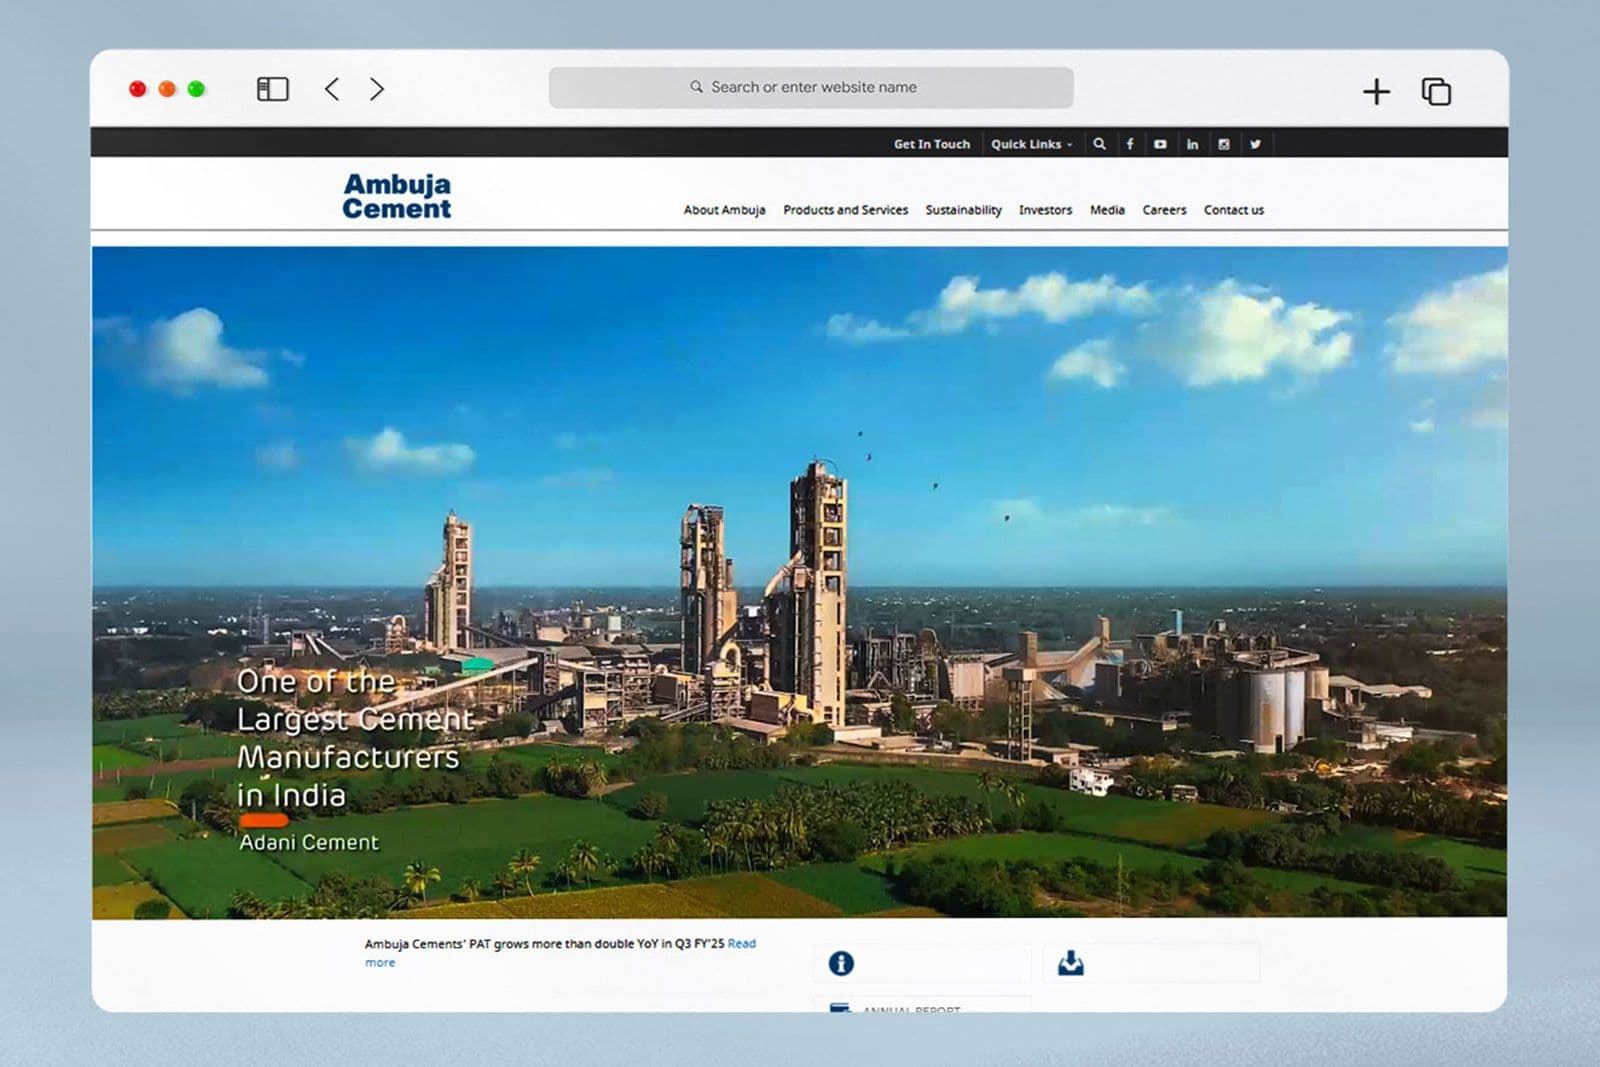Click Get In Touch link

tap(932, 144)
